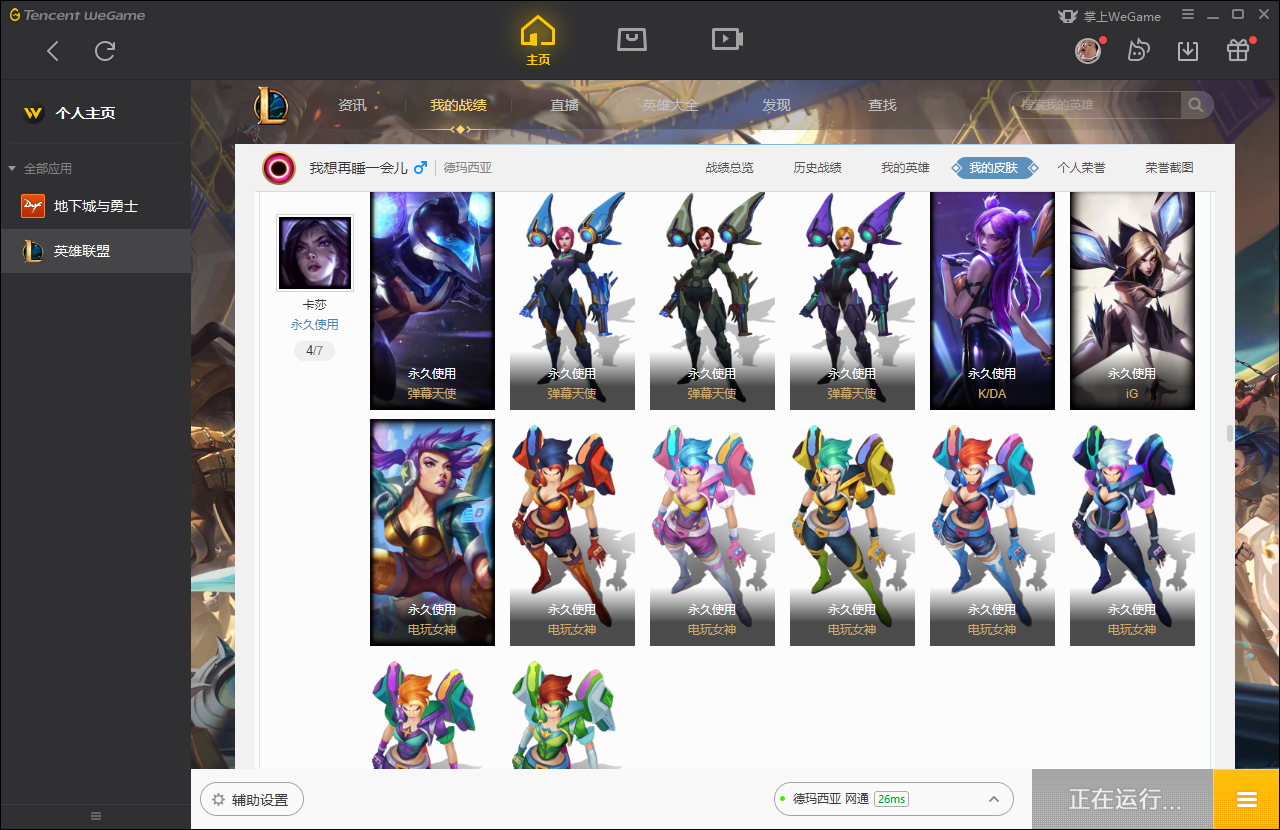Image resolution: width=1280 pixels, height=830 pixels.
Task: Open the hamburger menu in title bar
Action: point(1188,15)
